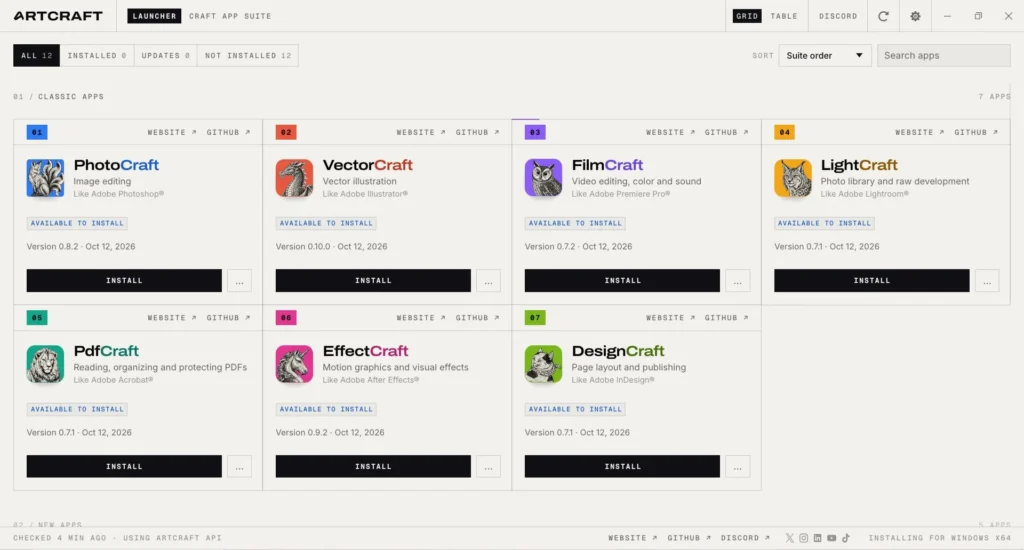Viewport: 1024px width, 550px height.
Task: Click the EffectCraft unicorn app icon
Action: coord(294,364)
